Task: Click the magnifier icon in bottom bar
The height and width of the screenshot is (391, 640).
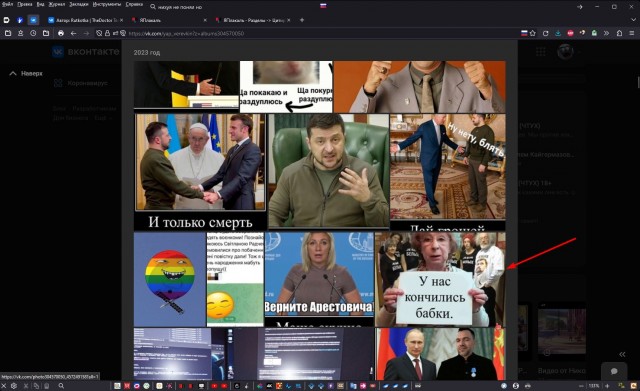Action: 61,386
